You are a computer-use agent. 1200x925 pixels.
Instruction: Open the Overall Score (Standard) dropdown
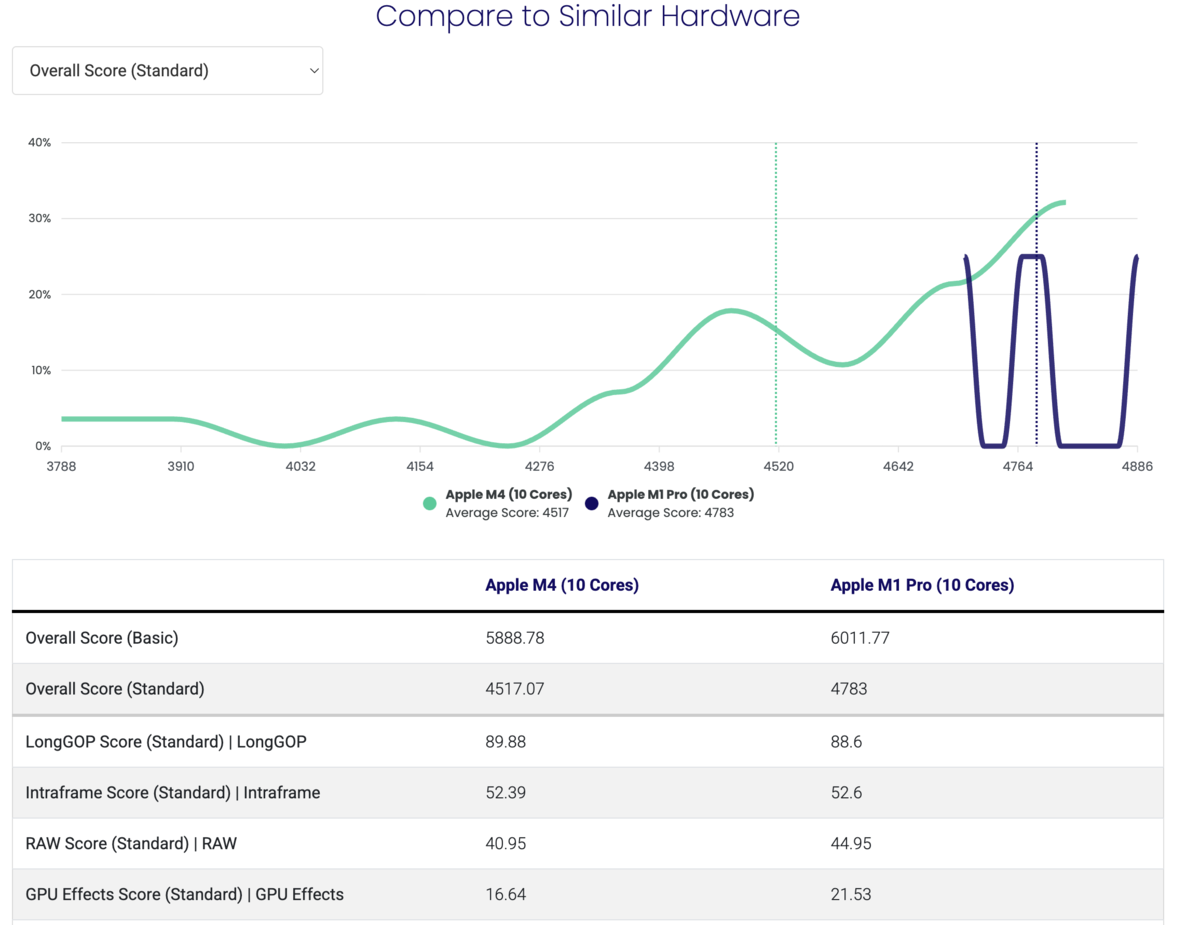coord(167,71)
